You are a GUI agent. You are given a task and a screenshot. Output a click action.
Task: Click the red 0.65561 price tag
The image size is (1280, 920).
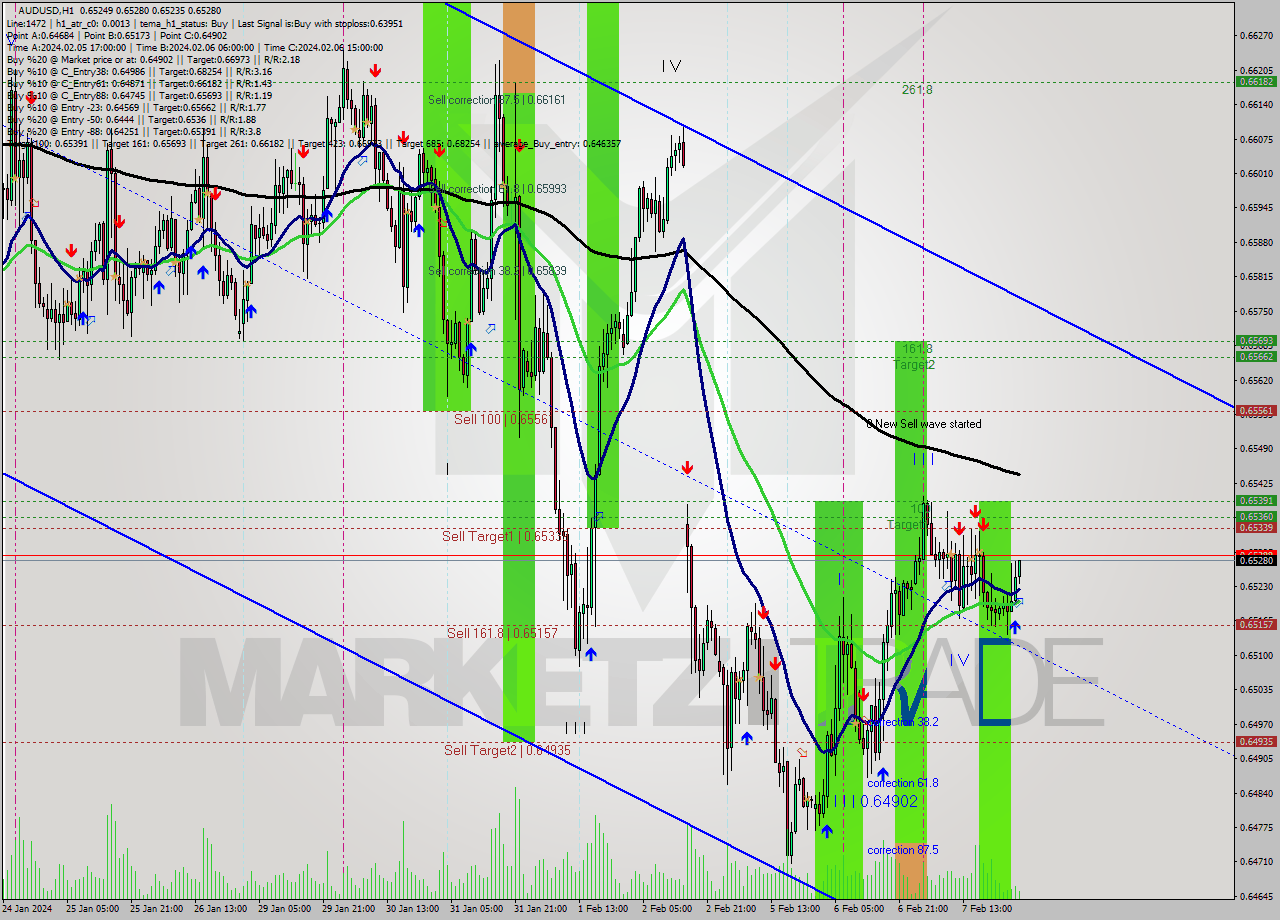(1255, 410)
